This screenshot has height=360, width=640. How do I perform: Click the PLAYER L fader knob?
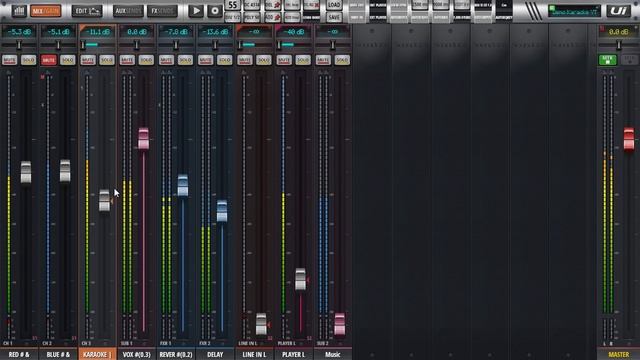[300, 279]
